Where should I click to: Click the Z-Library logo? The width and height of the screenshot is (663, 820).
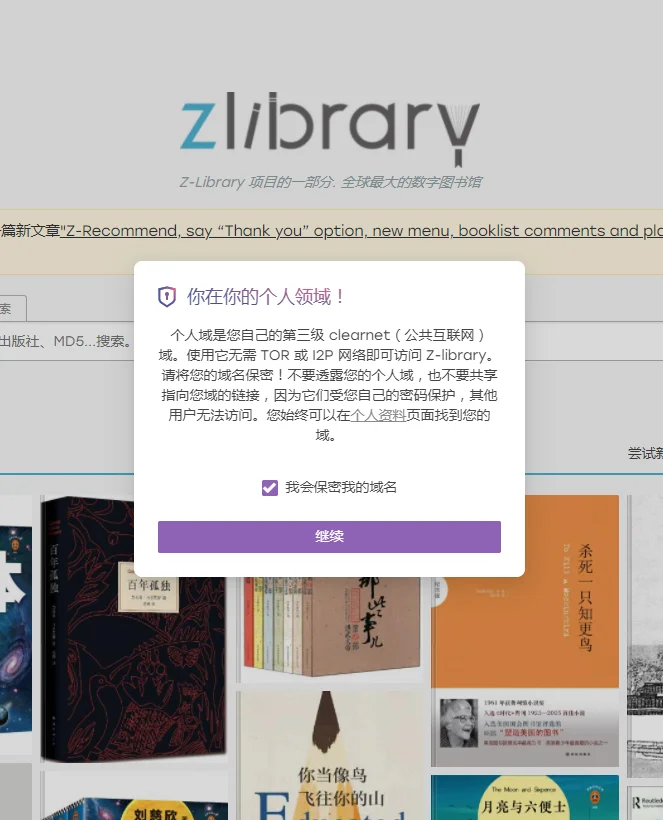tap(330, 129)
